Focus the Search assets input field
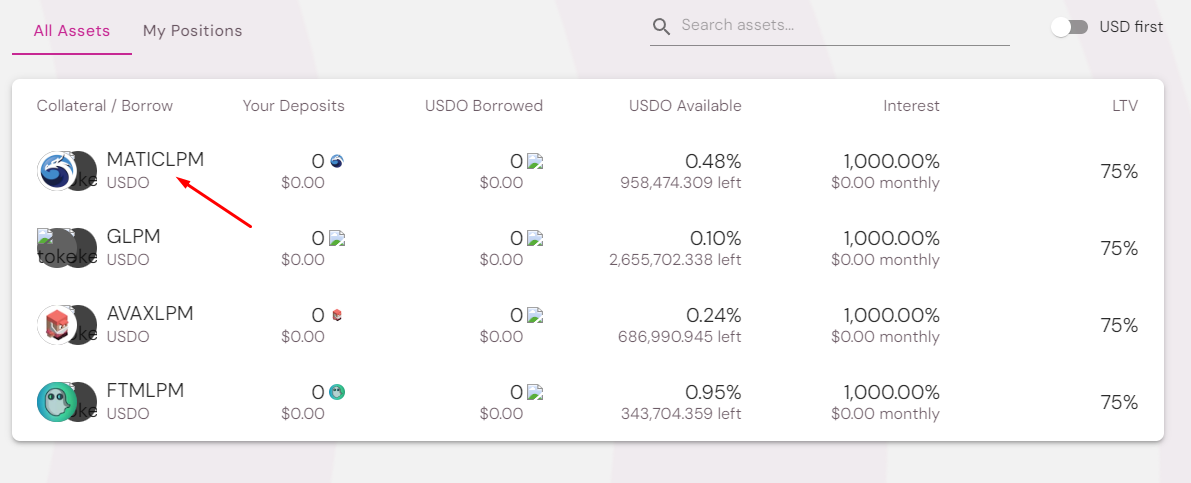This screenshot has width=1191, height=483. pyautogui.click(x=840, y=25)
